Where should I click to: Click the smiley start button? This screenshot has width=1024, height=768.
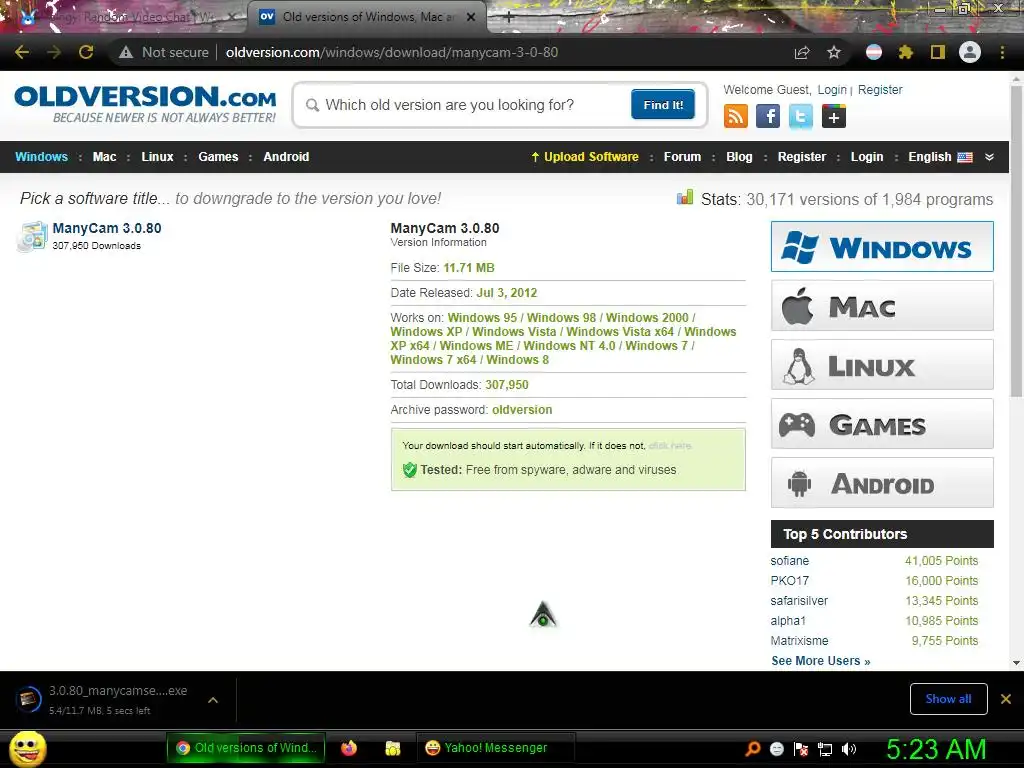point(28,748)
